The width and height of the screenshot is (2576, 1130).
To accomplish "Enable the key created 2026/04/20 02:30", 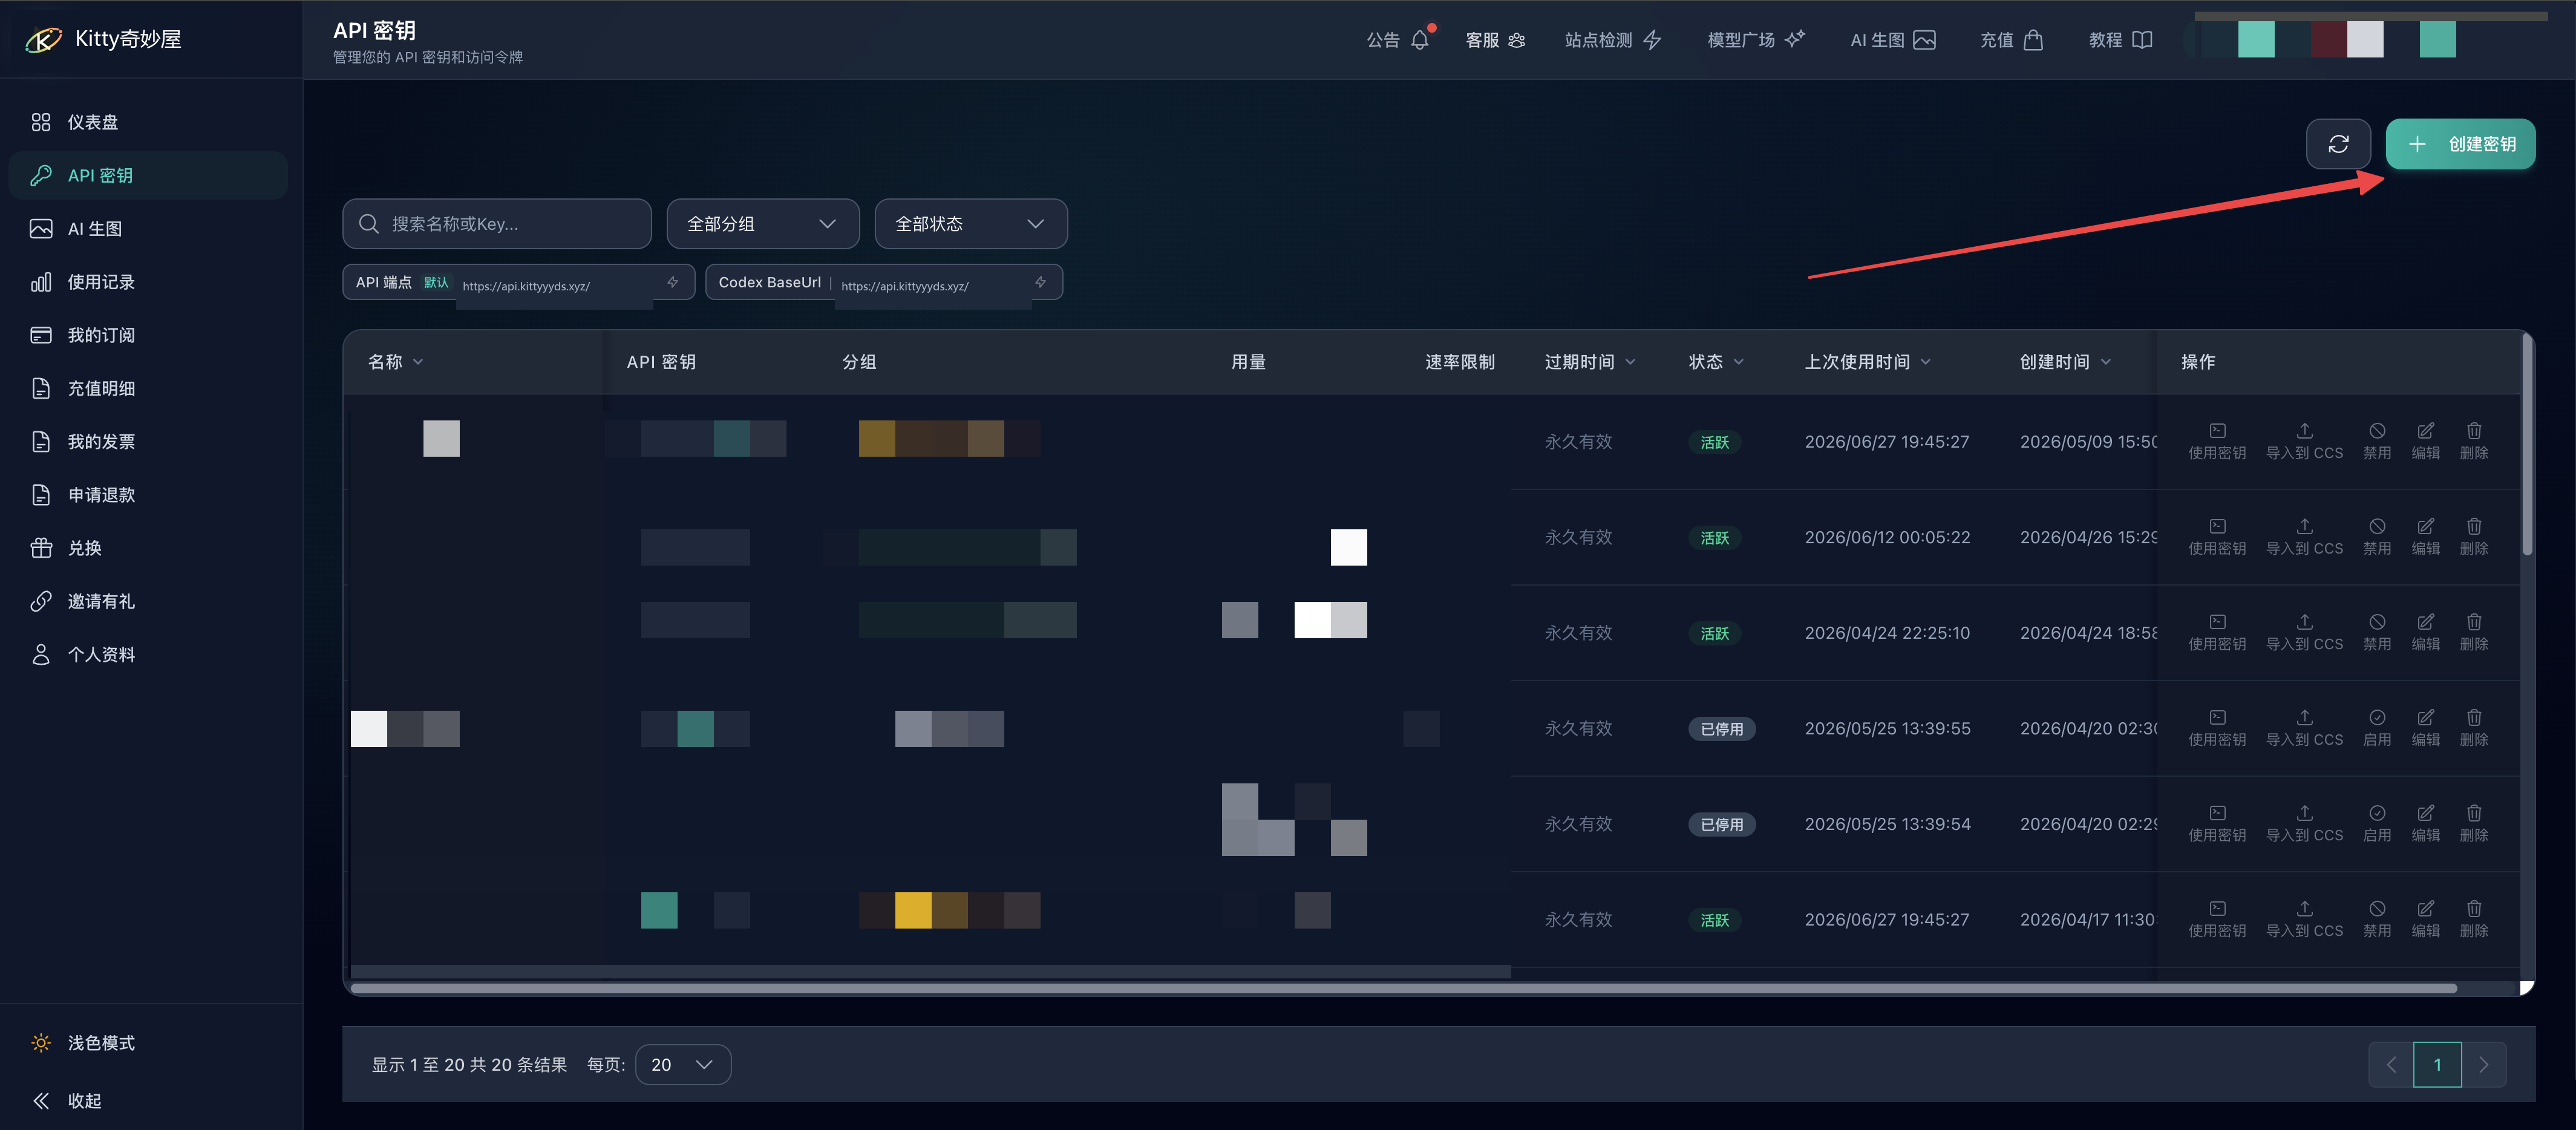I will (x=2377, y=728).
